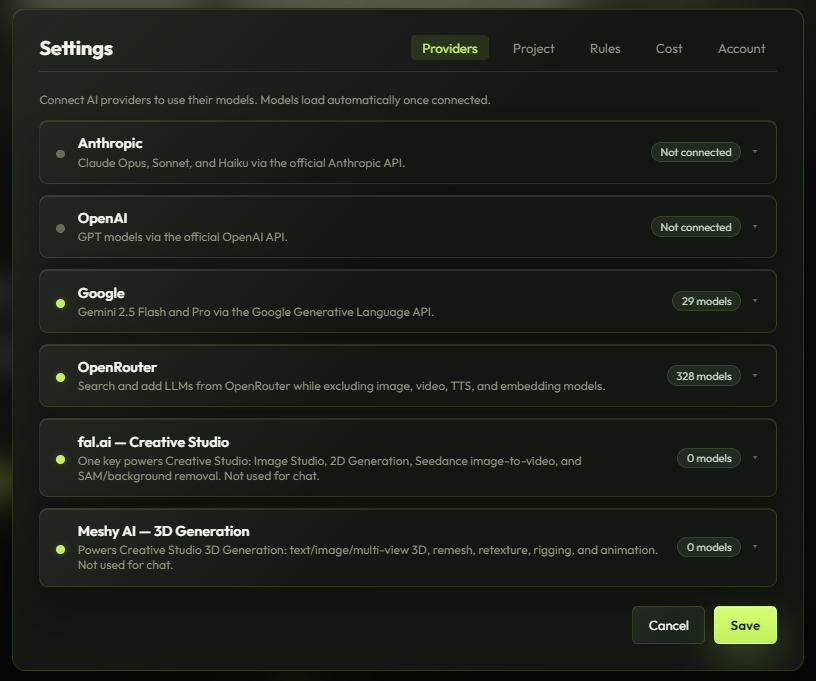The height and width of the screenshot is (681, 816).
Task: Click the OpenAI gray status dot
Action: click(60, 228)
